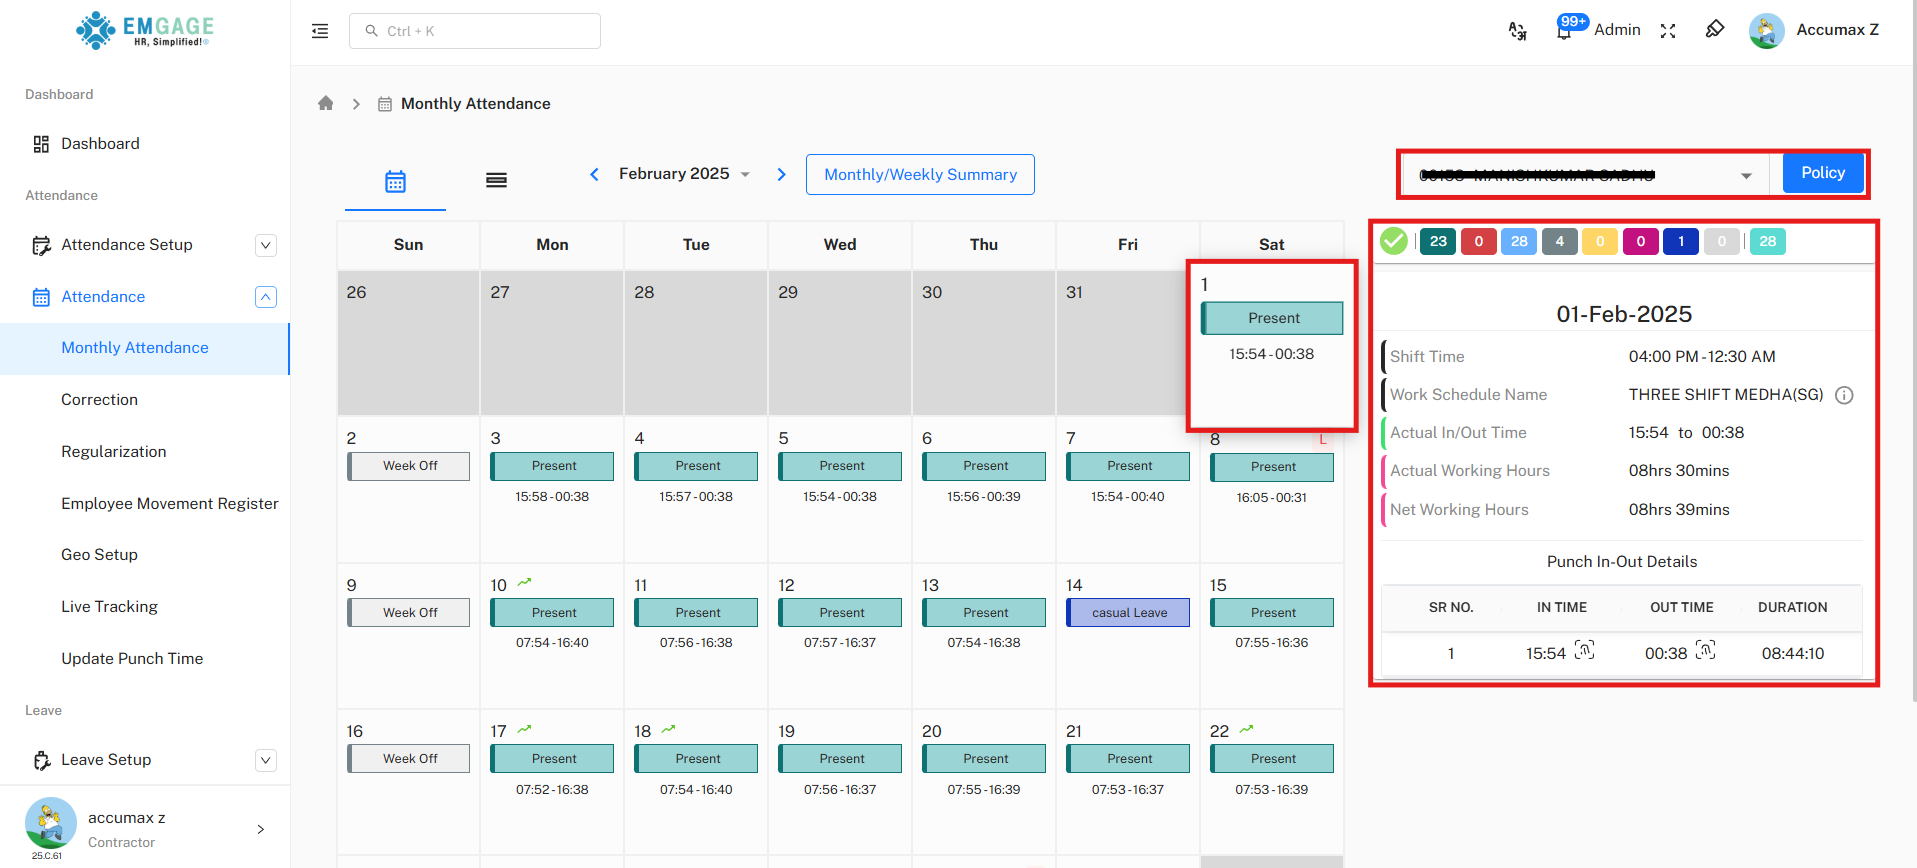1917x868 pixels.
Task: Open the notifications bell icon
Action: pos(1564,31)
